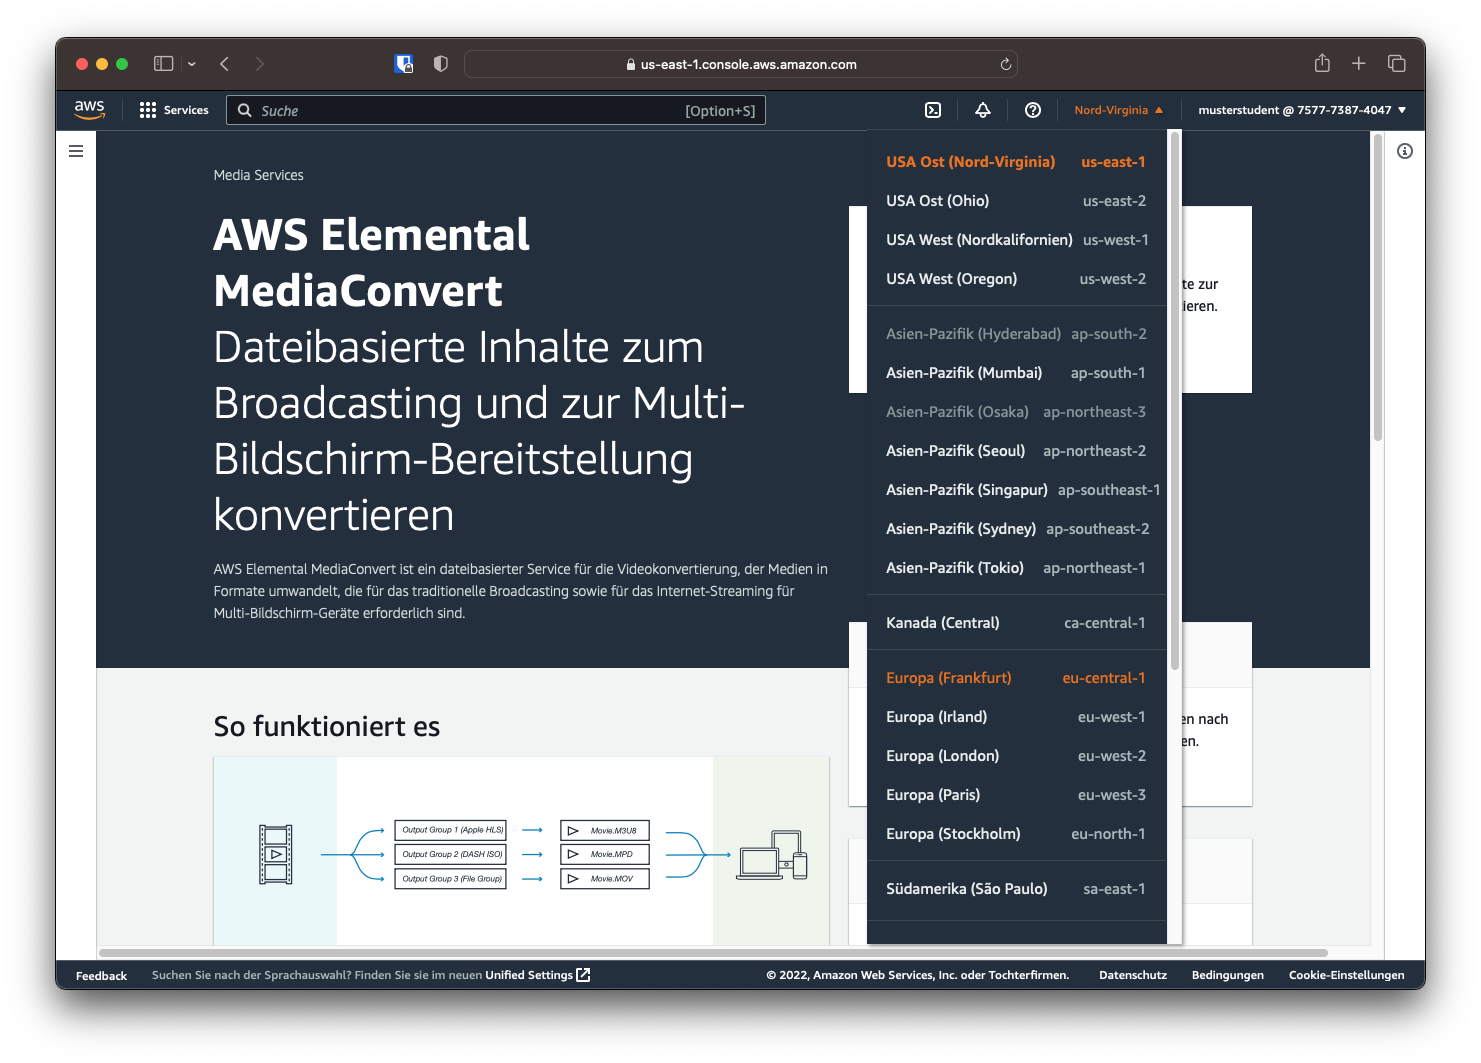
Task: Open Cookie-Einstellungen link
Action: pyautogui.click(x=1347, y=975)
